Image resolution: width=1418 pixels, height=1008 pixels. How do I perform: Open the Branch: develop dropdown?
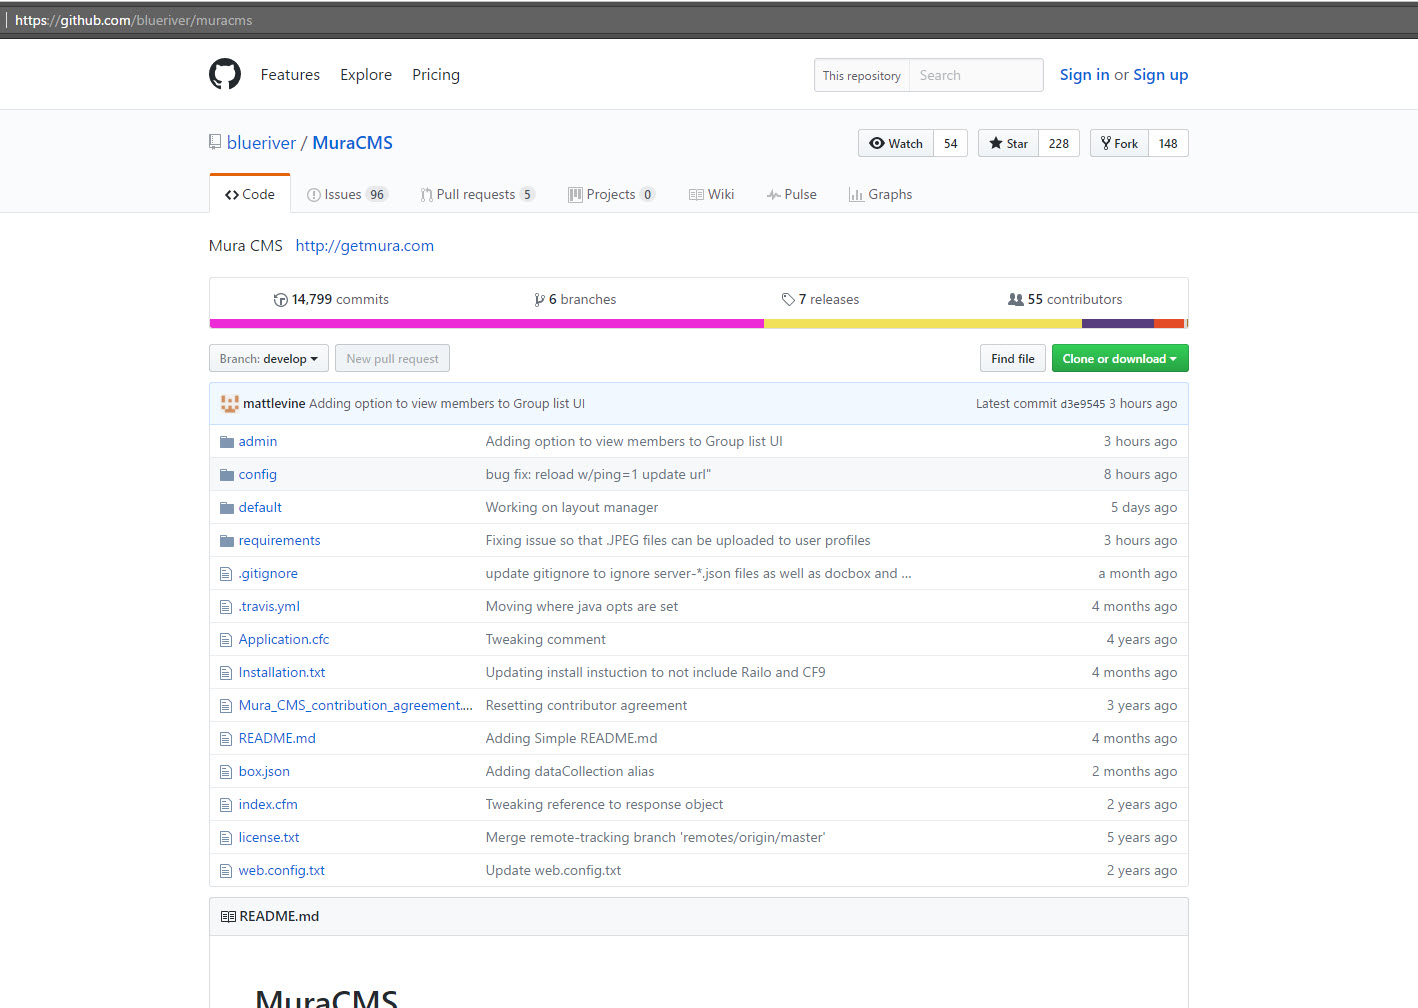pyautogui.click(x=269, y=358)
